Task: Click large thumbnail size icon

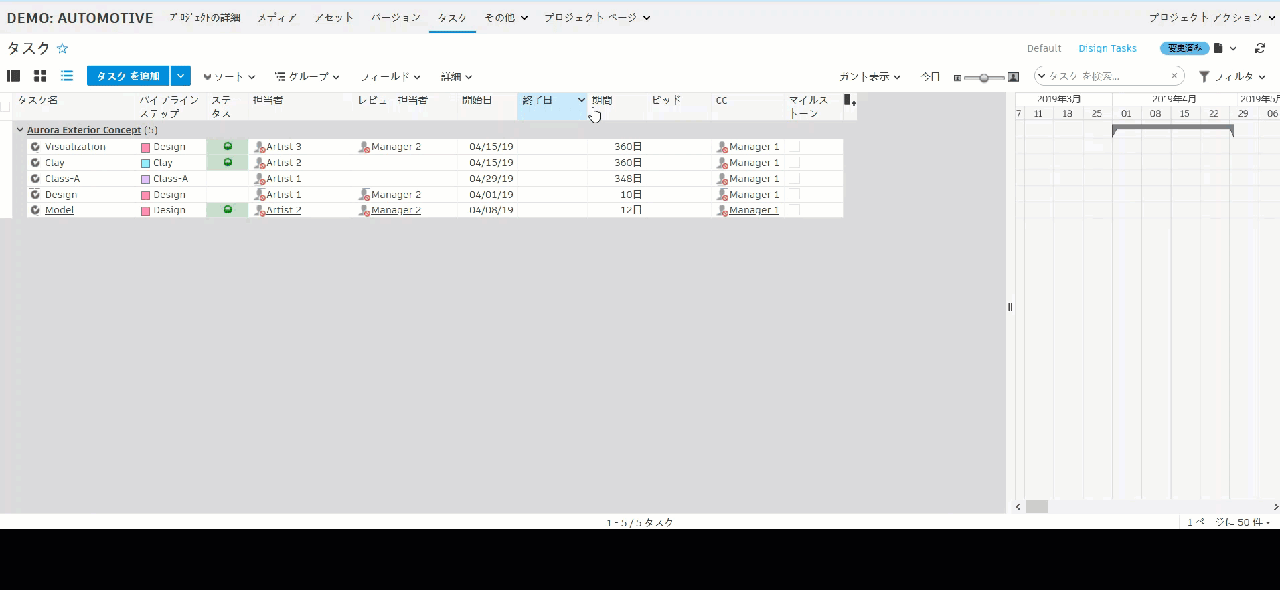Action: pyautogui.click(x=1013, y=77)
